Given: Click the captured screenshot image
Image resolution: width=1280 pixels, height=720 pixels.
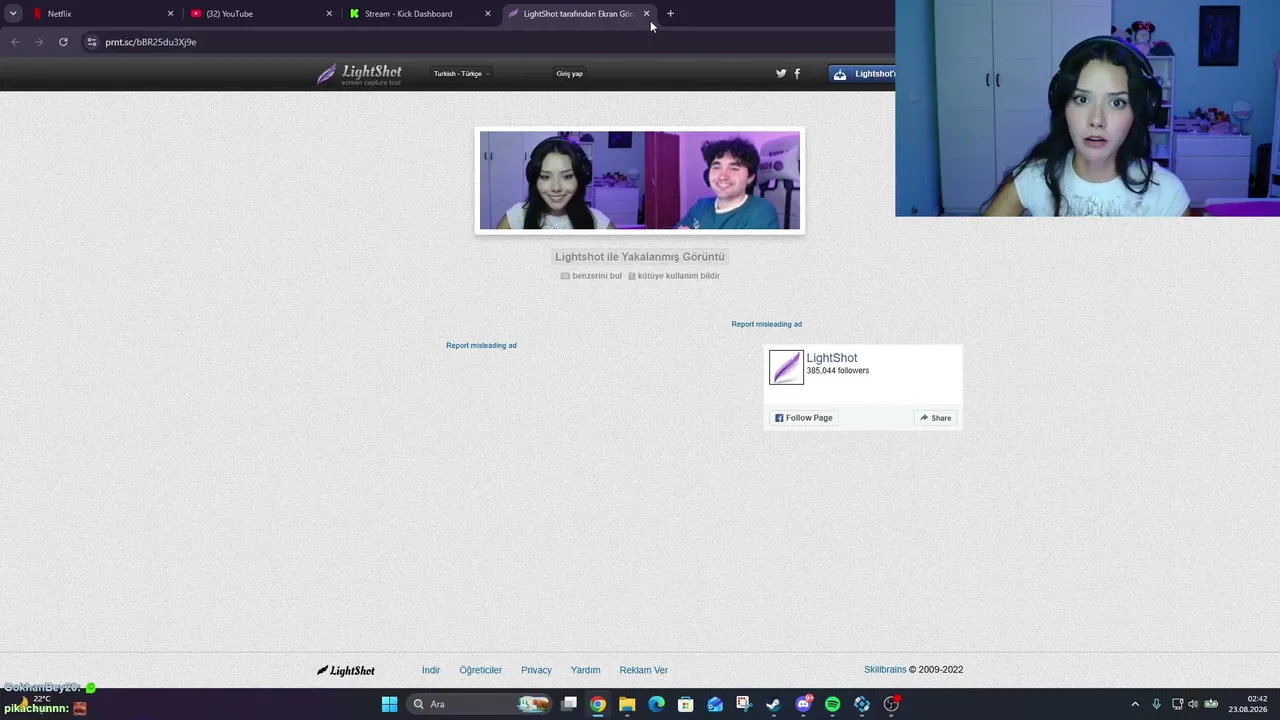Looking at the screenshot, I should tap(640, 181).
